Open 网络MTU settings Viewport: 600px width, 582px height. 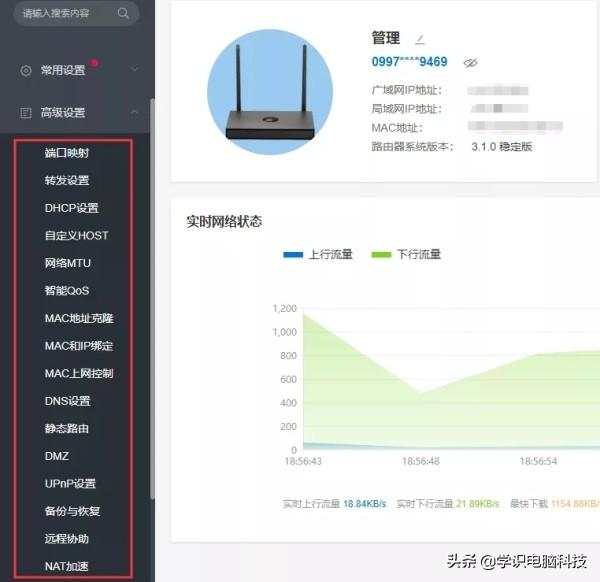[x=68, y=263]
